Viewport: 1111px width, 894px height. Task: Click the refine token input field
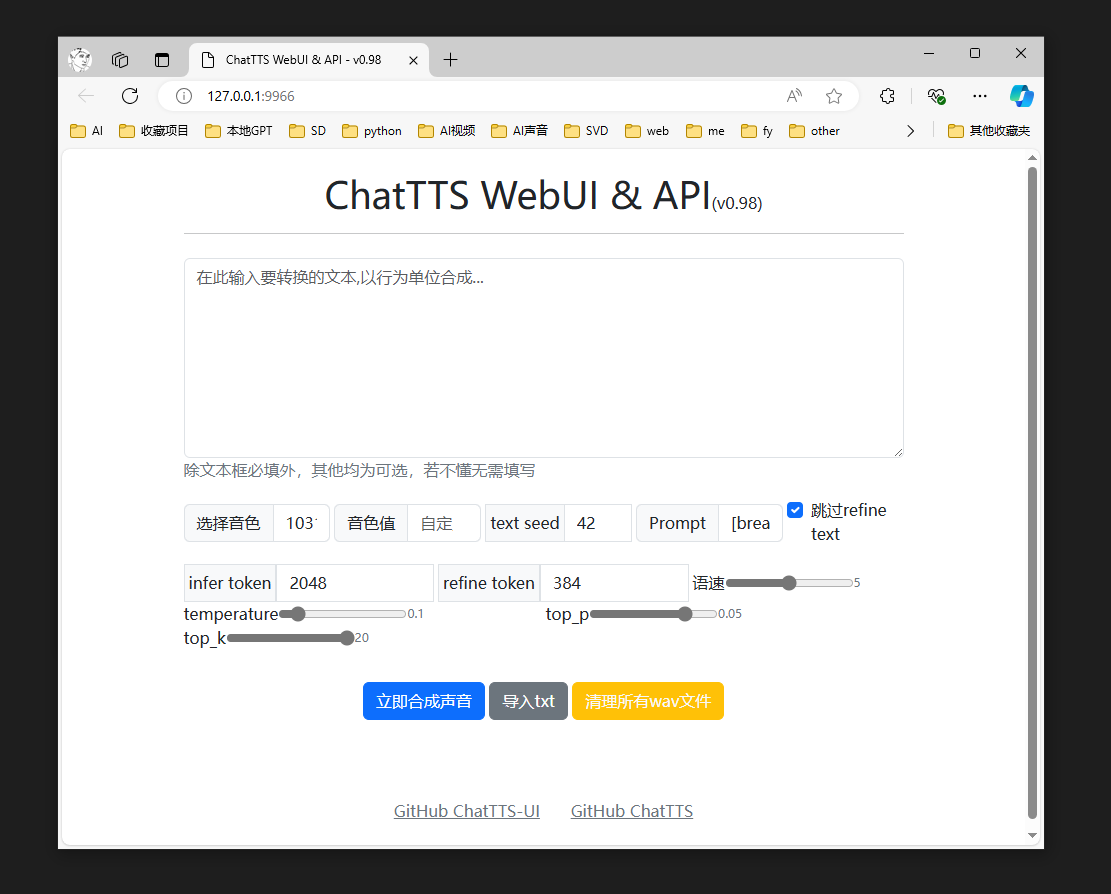tap(614, 583)
